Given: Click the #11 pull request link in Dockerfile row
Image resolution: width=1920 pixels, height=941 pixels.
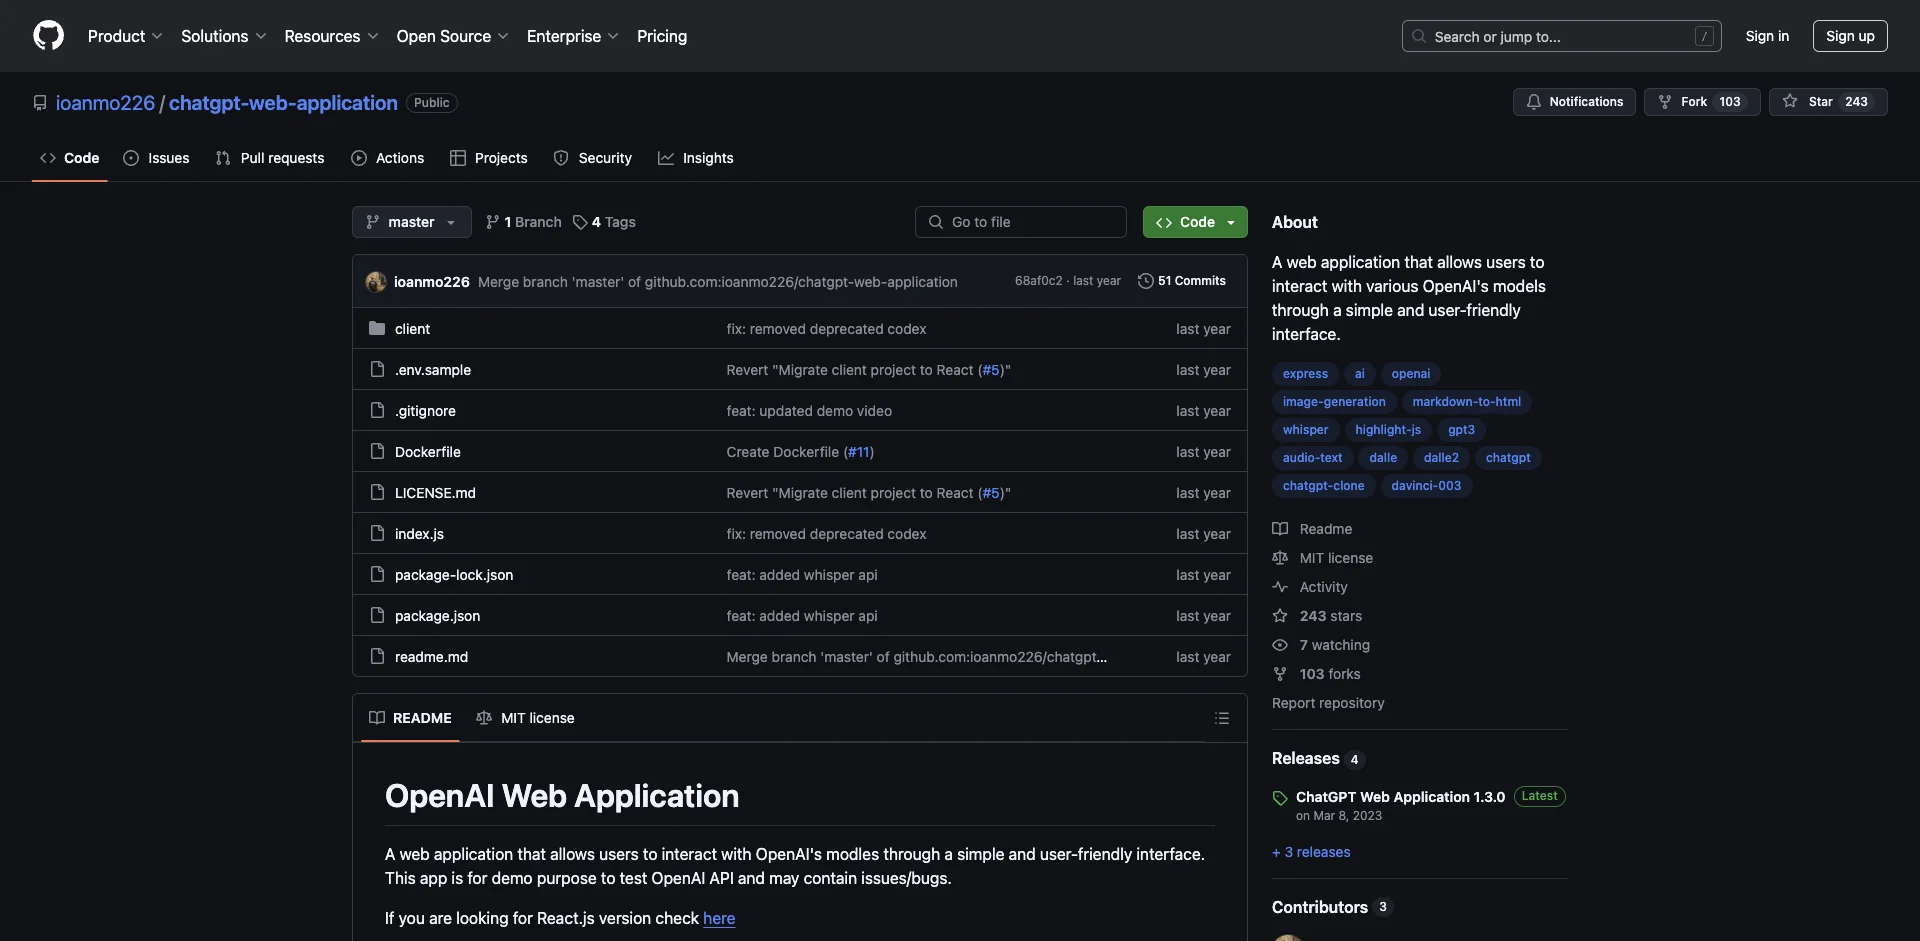Looking at the screenshot, I should (858, 452).
